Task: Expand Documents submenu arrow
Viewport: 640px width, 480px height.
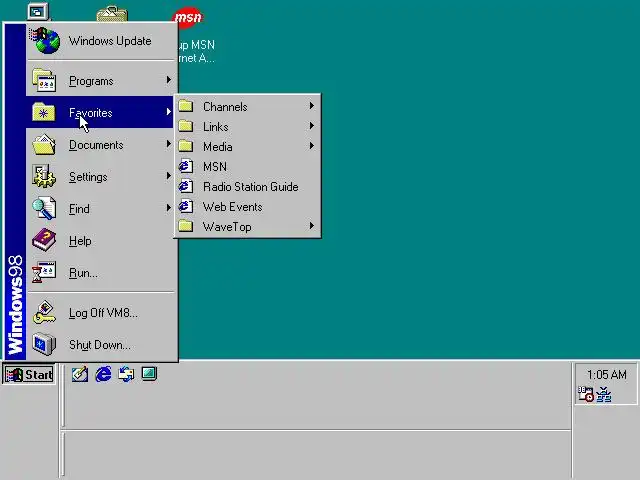Action: [x=169, y=144]
